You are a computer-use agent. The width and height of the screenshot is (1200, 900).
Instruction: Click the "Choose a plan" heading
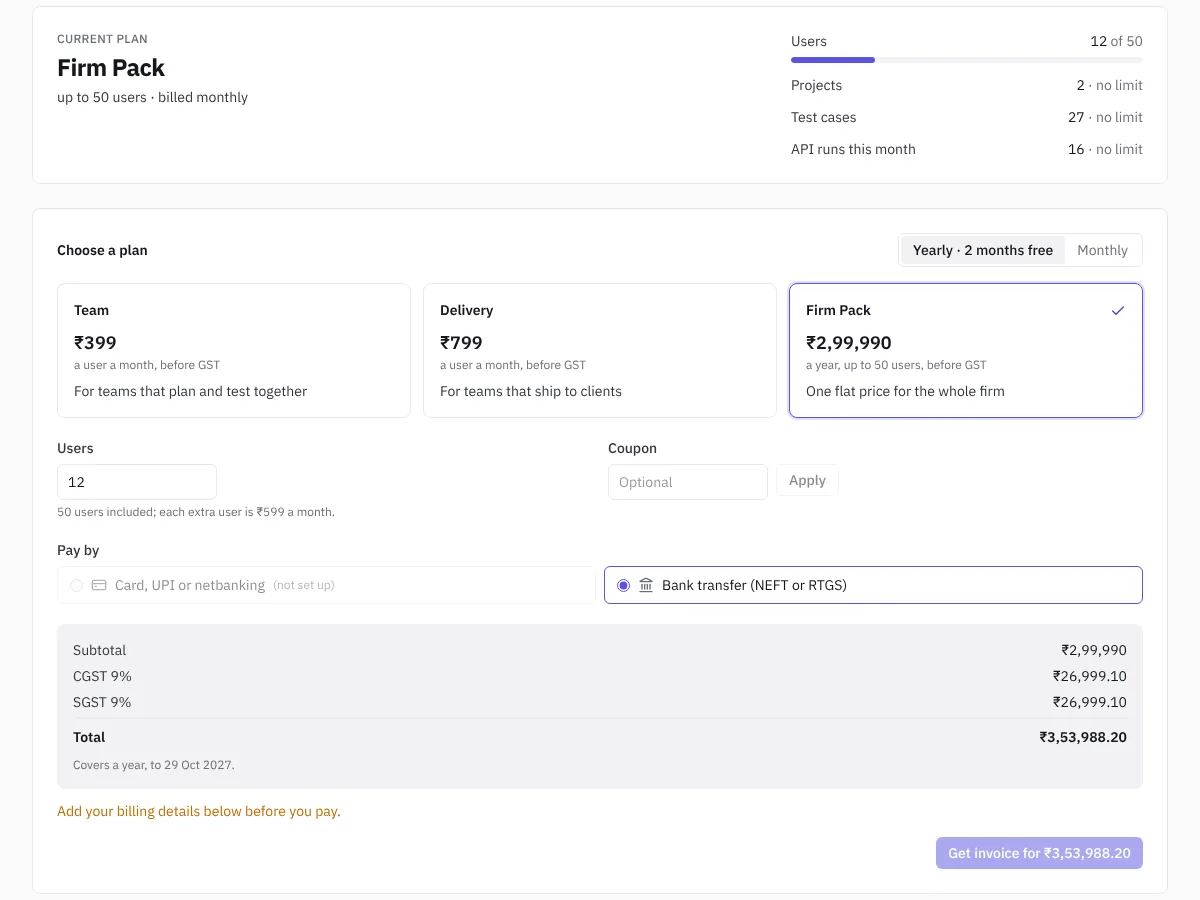(x=102, y=250)
